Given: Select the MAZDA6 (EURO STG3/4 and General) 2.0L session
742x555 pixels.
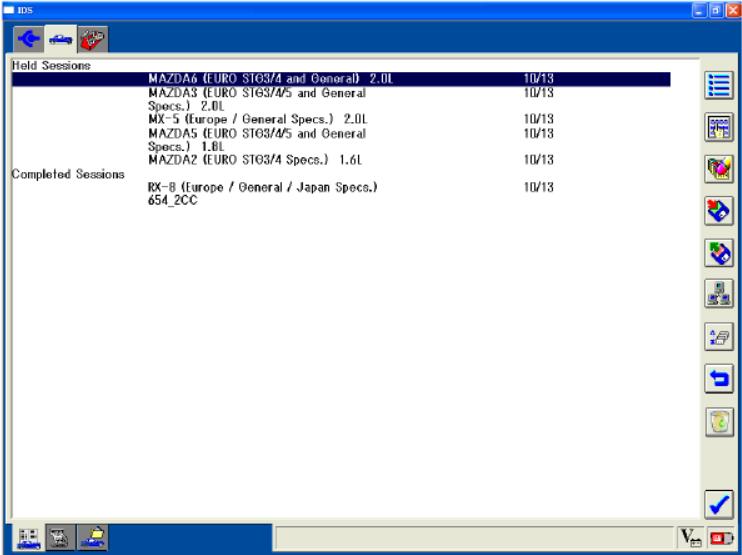Looking at the screenshot, I should coord(341,79).
